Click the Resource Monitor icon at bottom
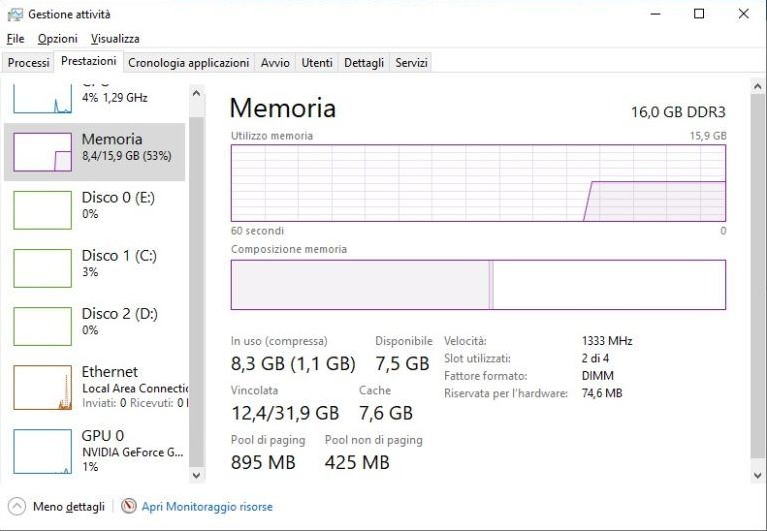Image resolution: width=767 pixels, height=531 pixels. pyautogui.click(x=129, y=506)
